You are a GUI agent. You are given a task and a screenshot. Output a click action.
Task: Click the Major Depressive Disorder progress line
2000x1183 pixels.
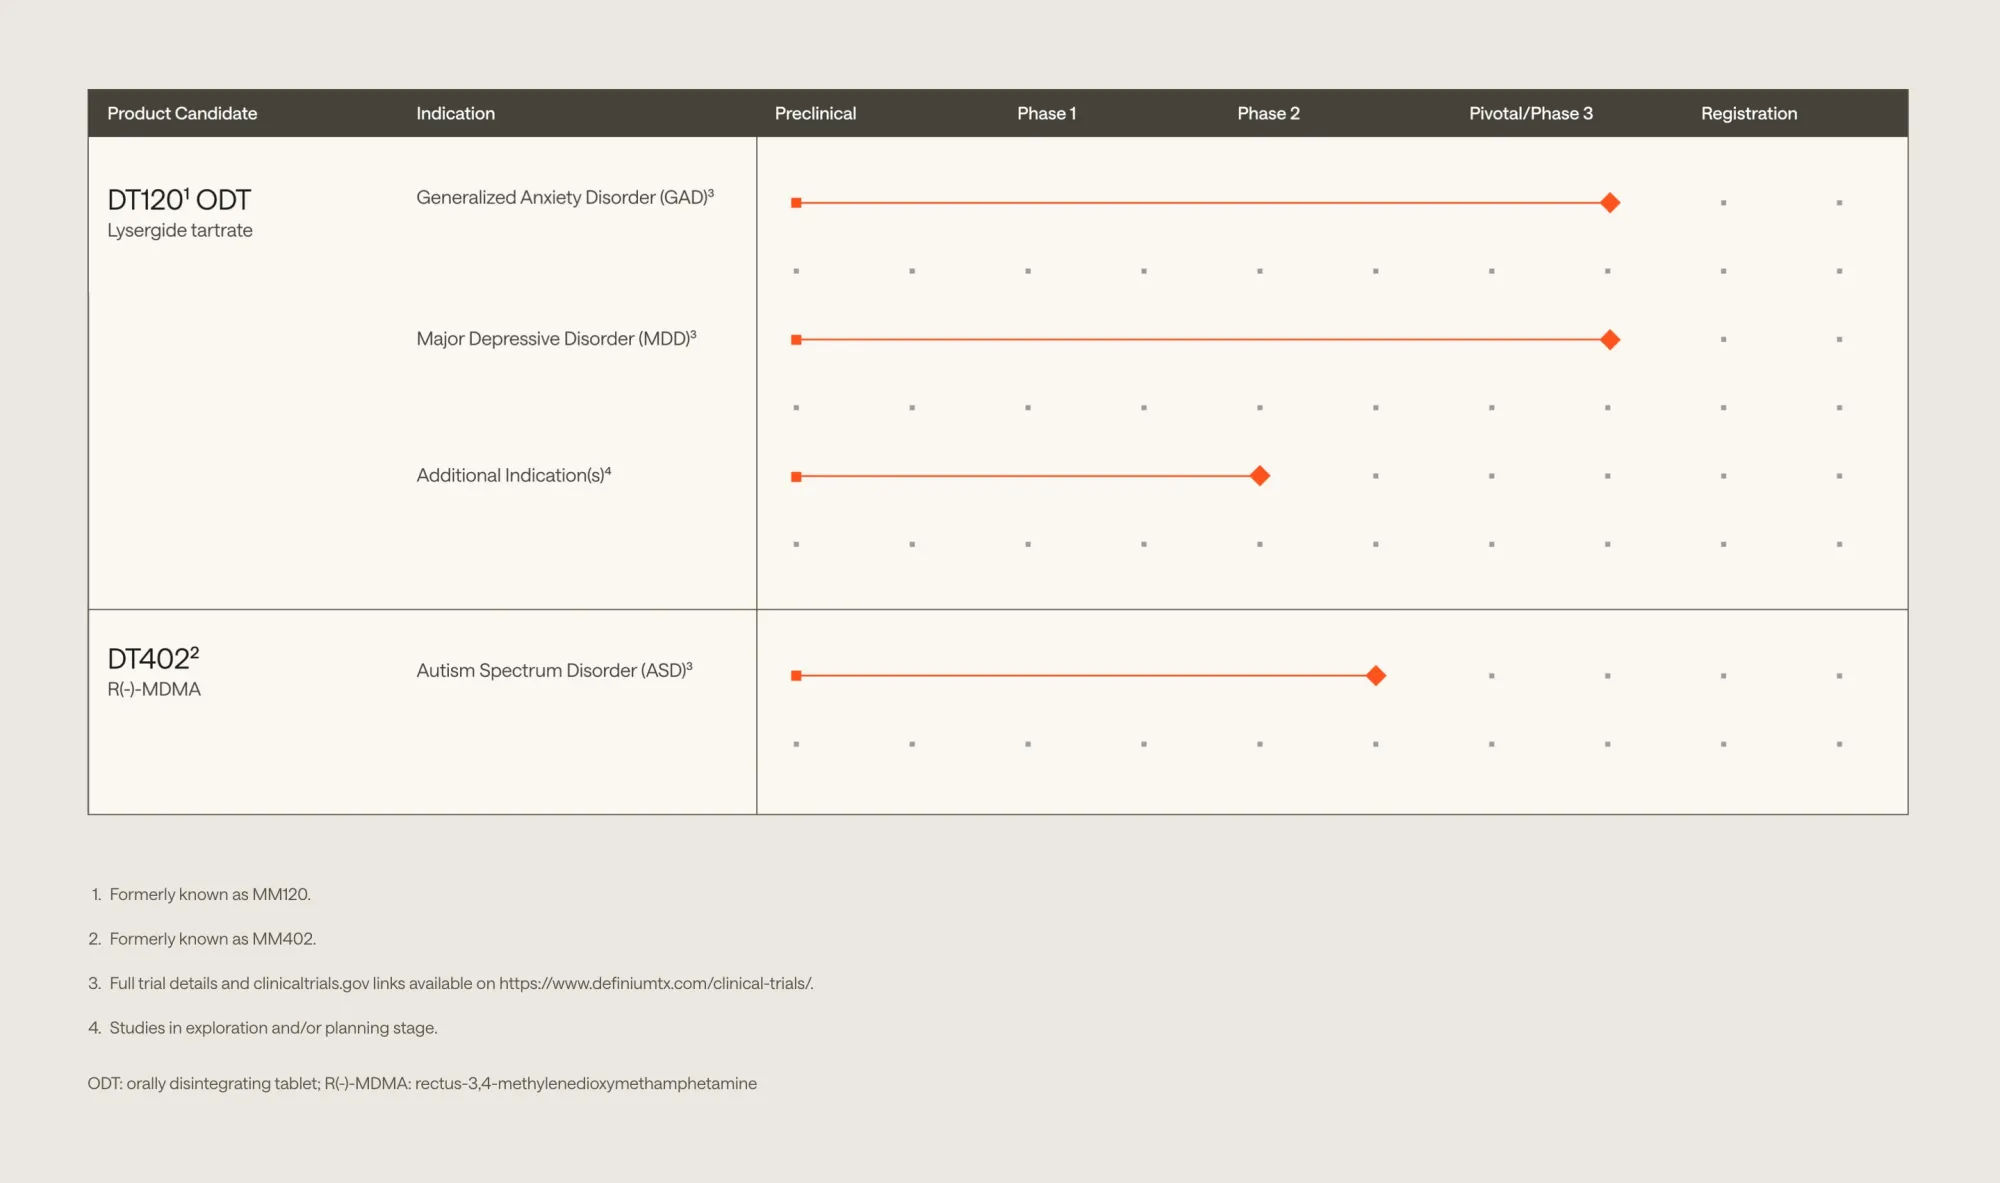coord(1200,340)
